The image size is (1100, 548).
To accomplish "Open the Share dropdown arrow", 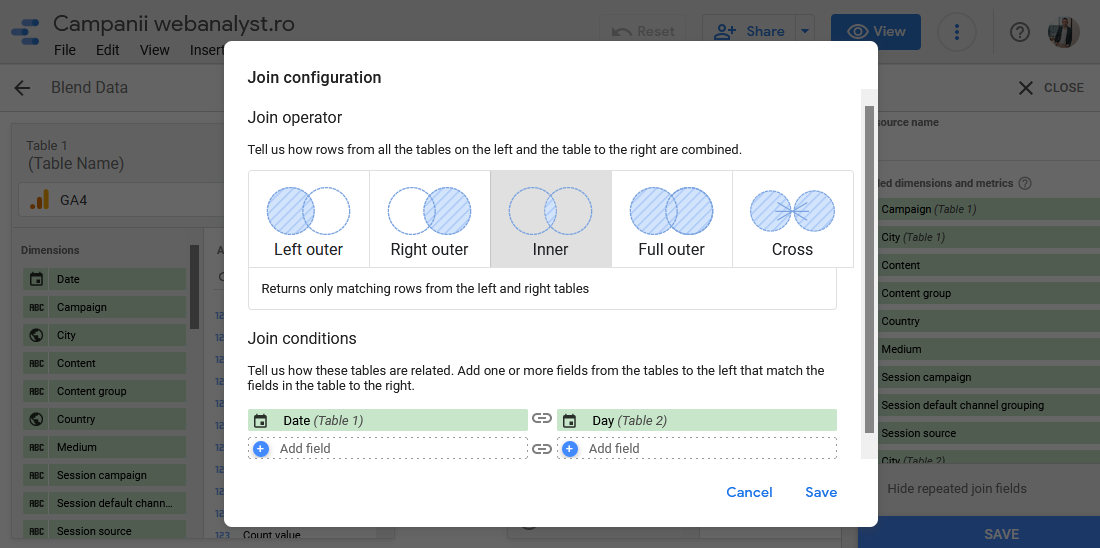I will tap(805, 32).
